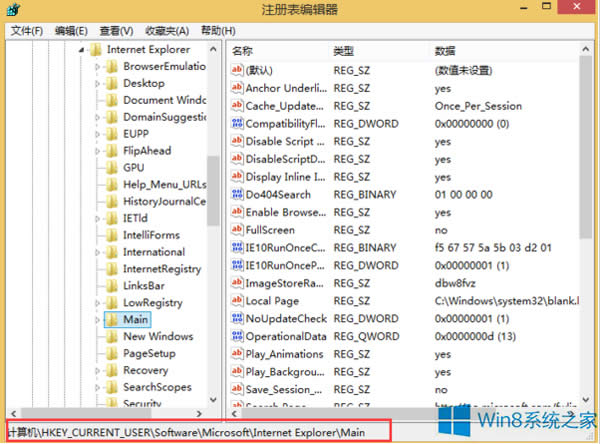Click the Internet Explorer folder icon

(95, 49)
